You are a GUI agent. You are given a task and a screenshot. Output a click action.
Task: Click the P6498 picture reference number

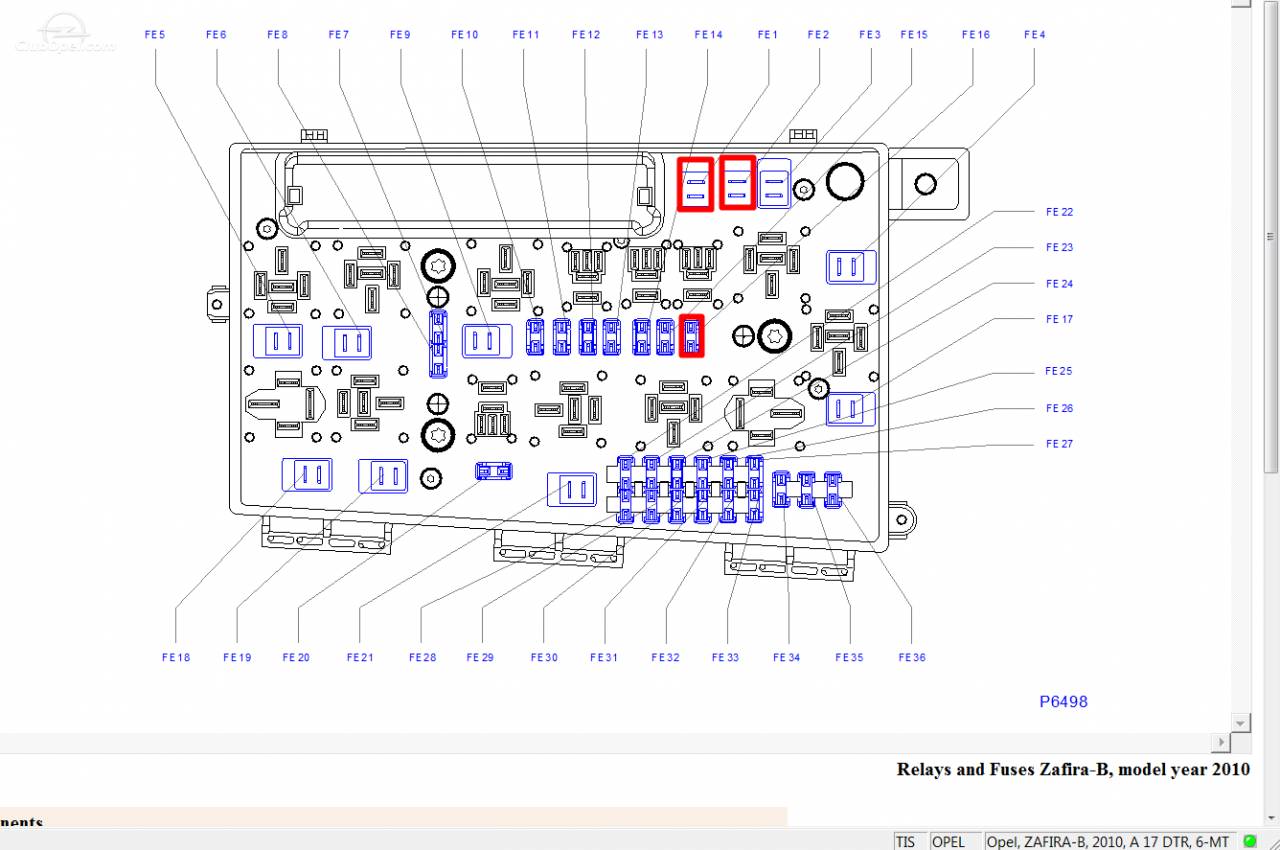click(x=1063, y=702)
